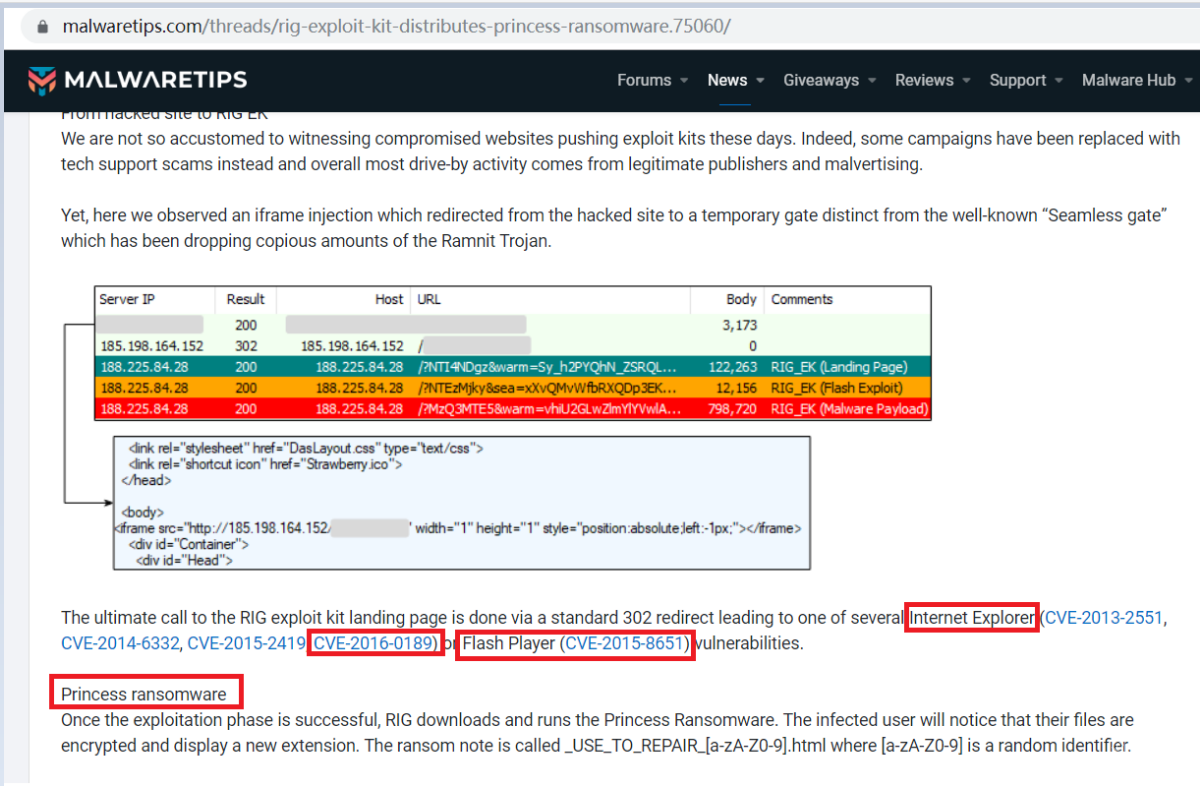Screen dimensions: 1200x786
Task: Expand the Giveaways dropdown arrow
Action: click(x=872, y=81)
